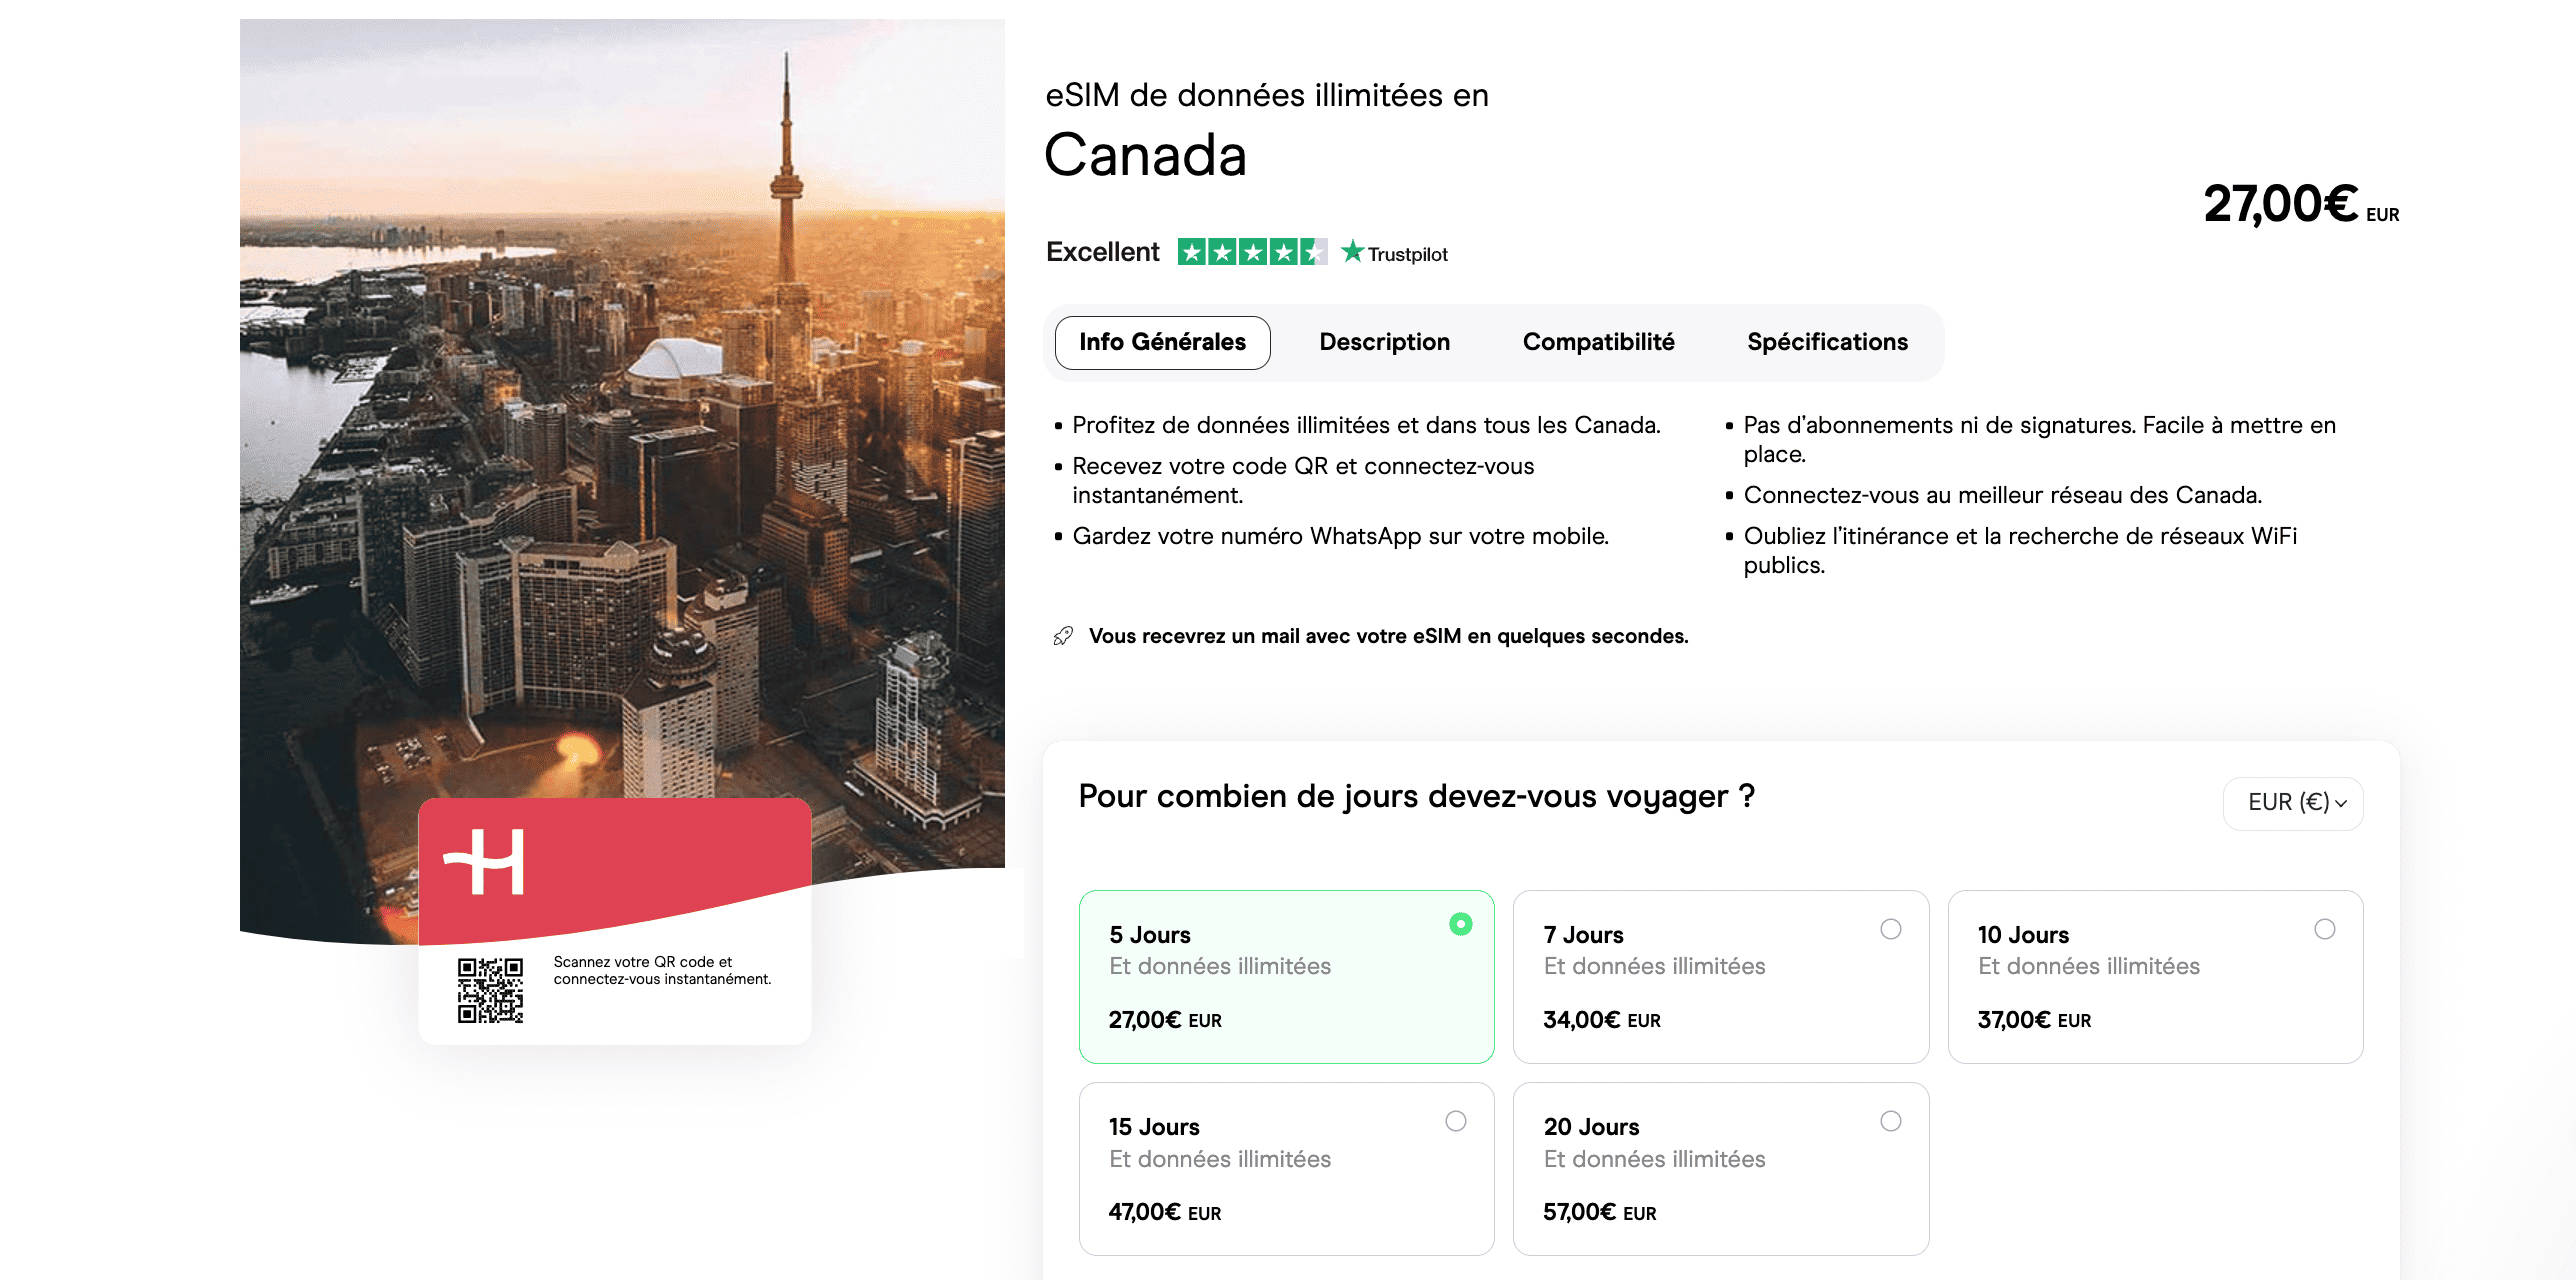Click '15 Jours' plan title

pos(1153,1127)
